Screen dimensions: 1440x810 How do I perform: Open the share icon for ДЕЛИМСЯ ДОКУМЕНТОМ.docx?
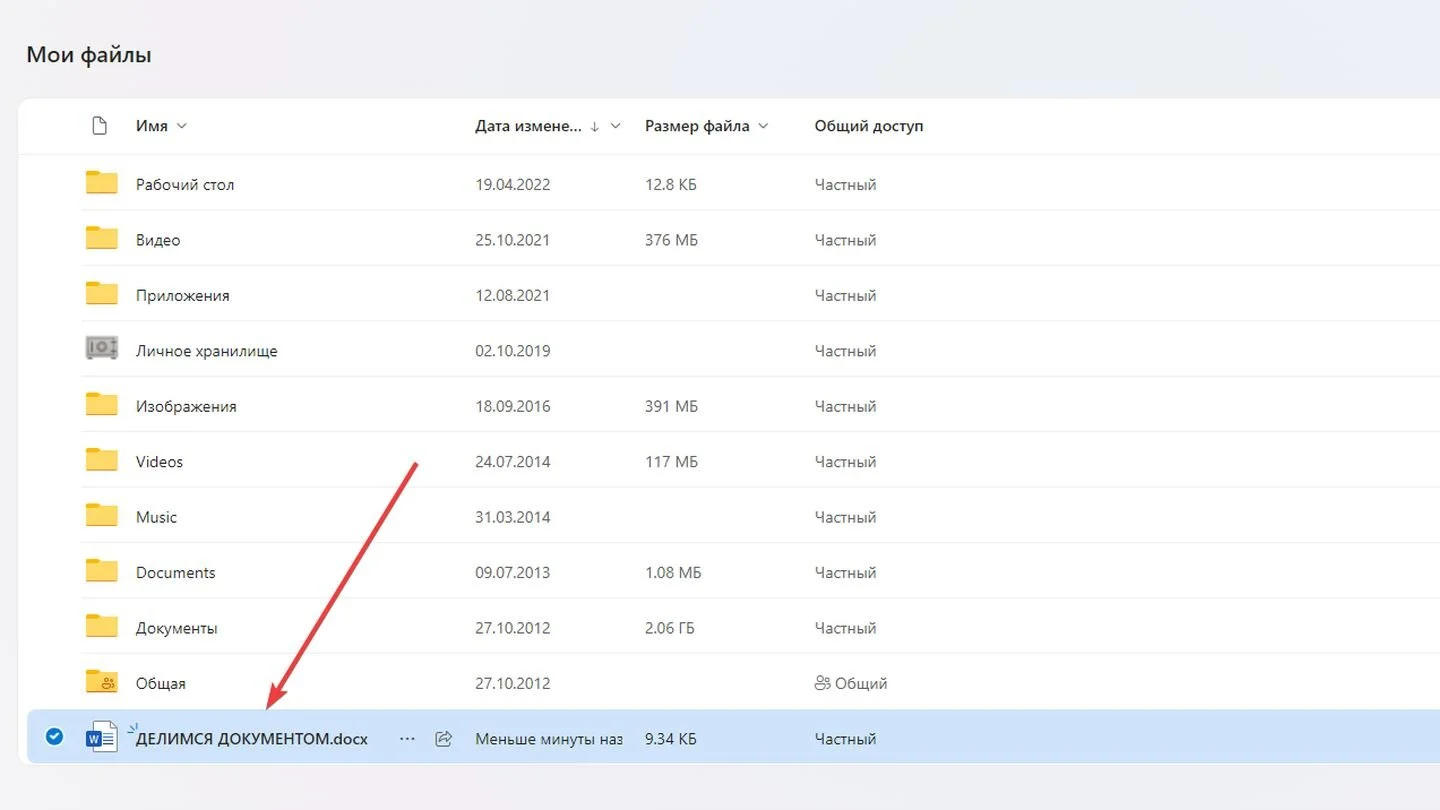[x=444, y=739]
